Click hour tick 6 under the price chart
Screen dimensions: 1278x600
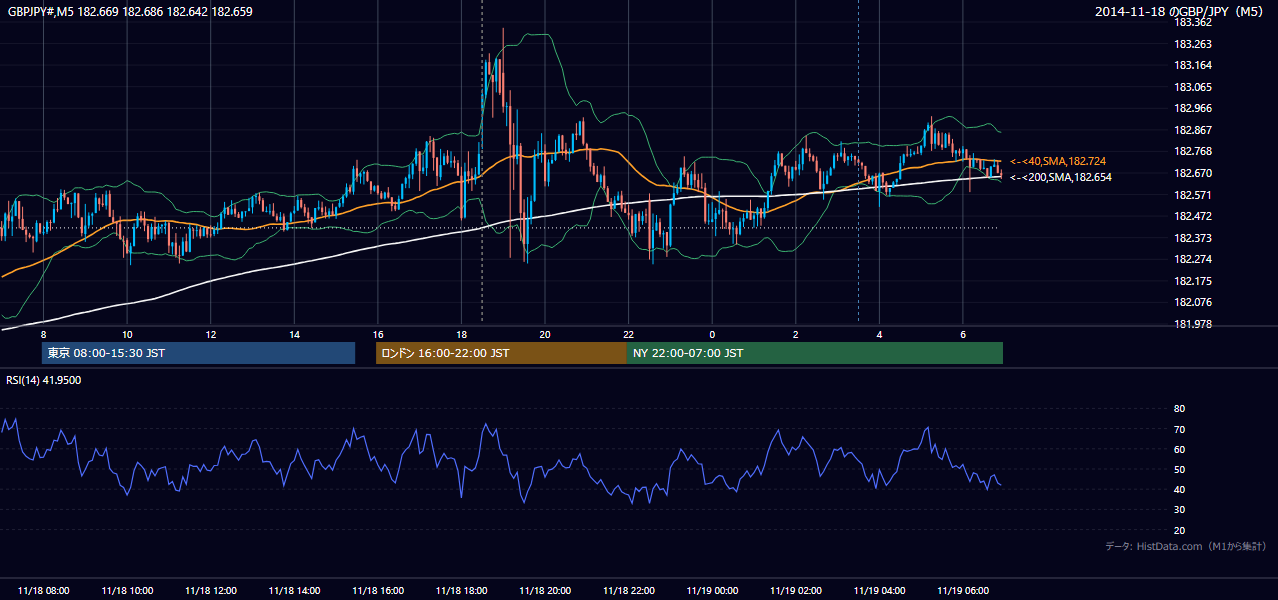[963, 334]
